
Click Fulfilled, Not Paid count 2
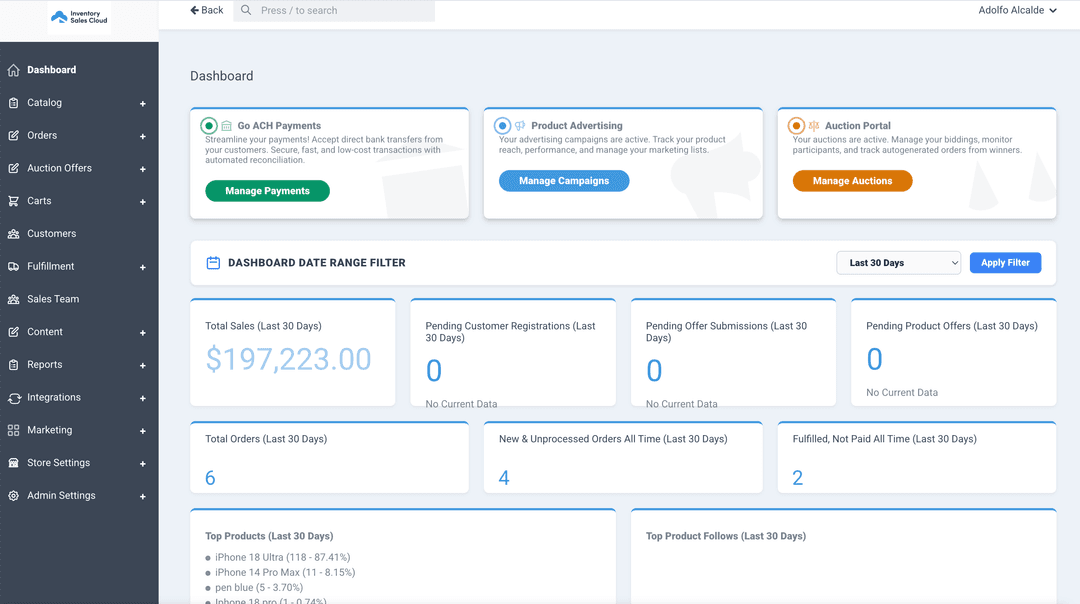point(798,478)
